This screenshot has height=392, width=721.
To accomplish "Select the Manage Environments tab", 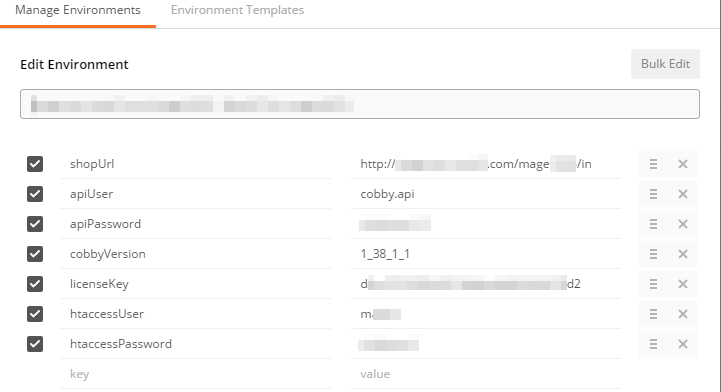I will point(78,10).
